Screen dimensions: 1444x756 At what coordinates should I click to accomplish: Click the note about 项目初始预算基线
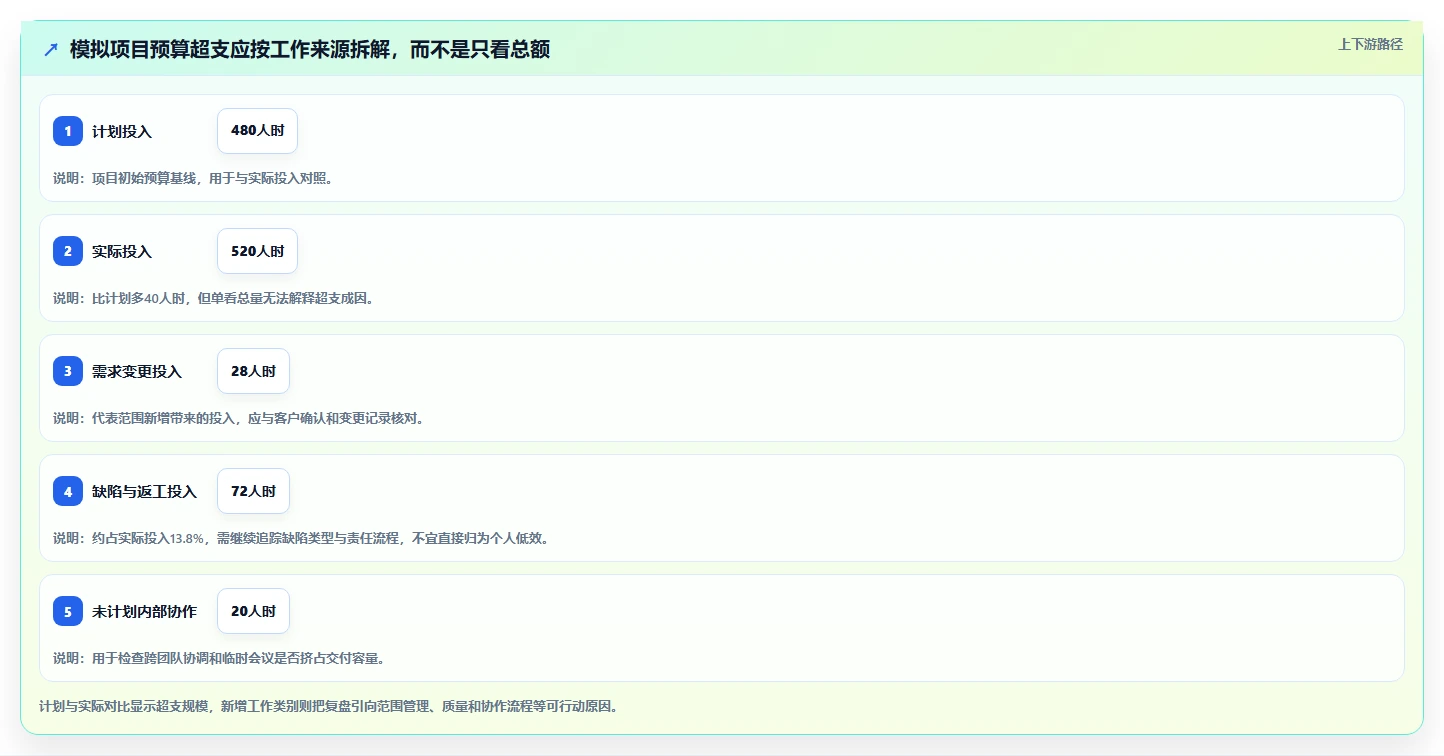click(193, 178)
